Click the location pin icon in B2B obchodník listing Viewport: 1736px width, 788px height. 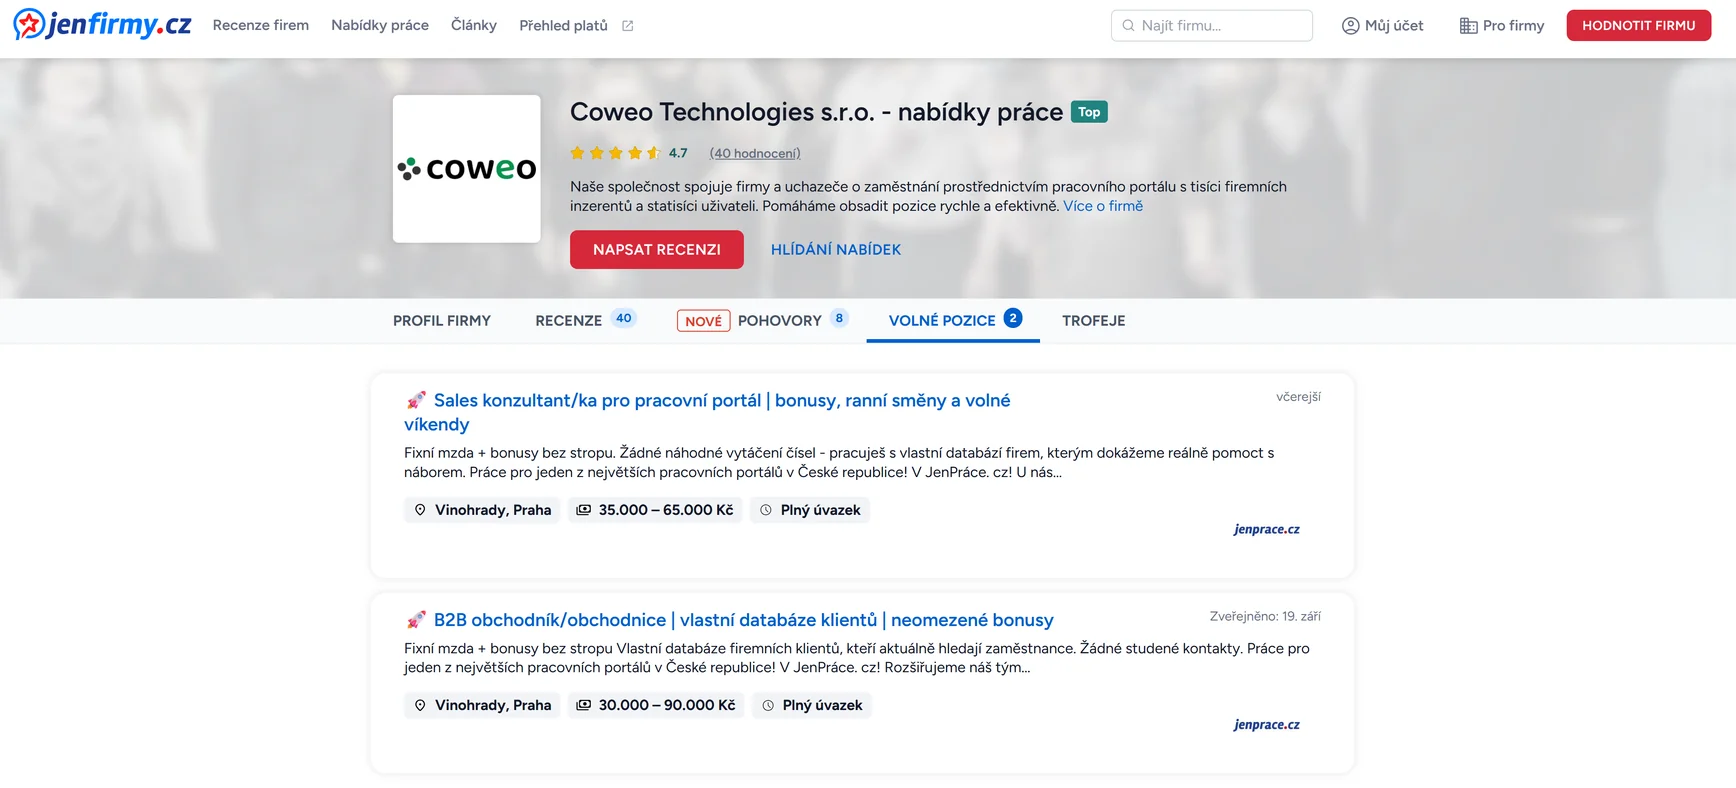tap(420, 705)
